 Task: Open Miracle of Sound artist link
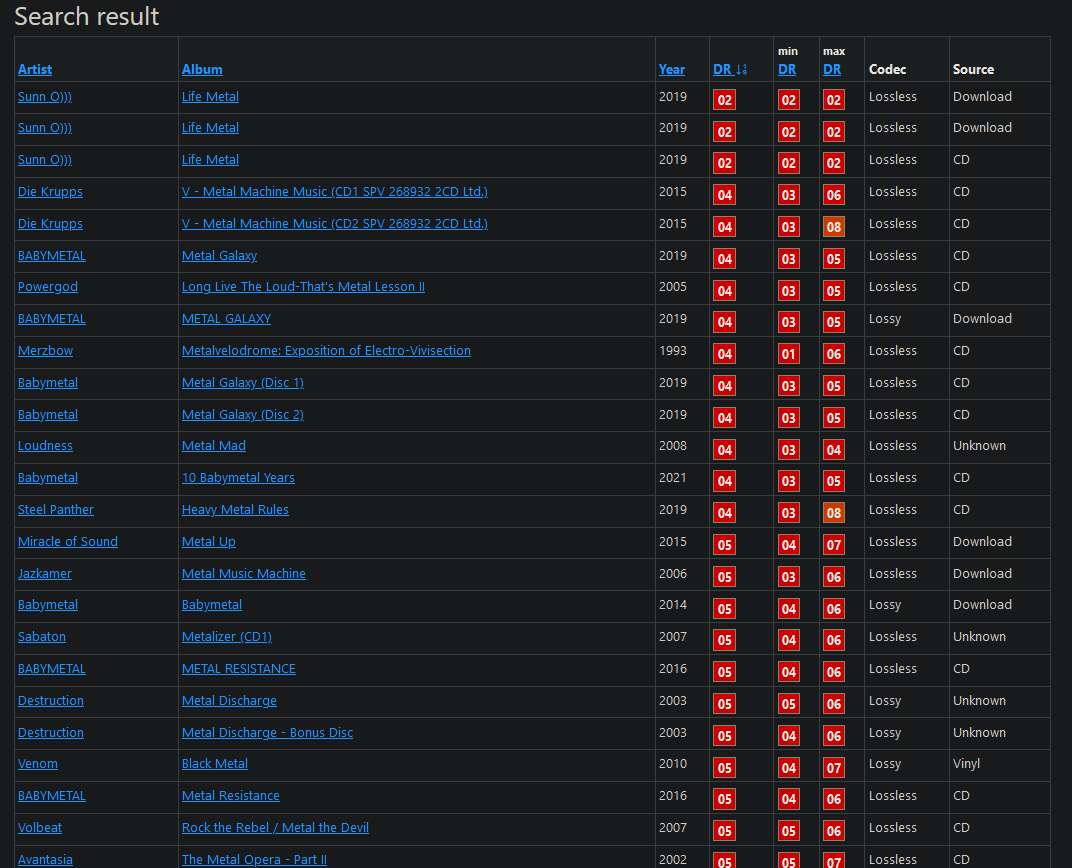coord(68,541)
